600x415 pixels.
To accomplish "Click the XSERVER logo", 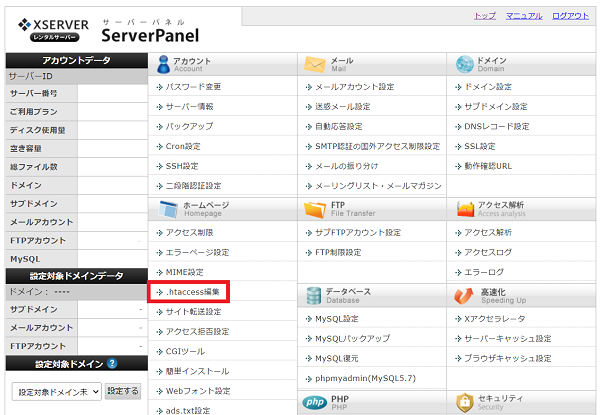I will coord(53,29).
